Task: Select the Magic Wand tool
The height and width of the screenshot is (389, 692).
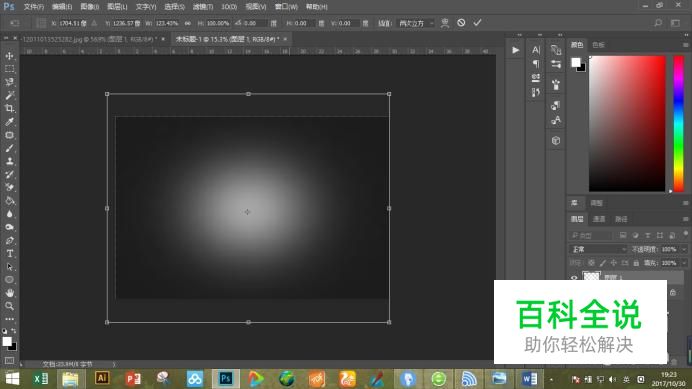Action: 9,95
